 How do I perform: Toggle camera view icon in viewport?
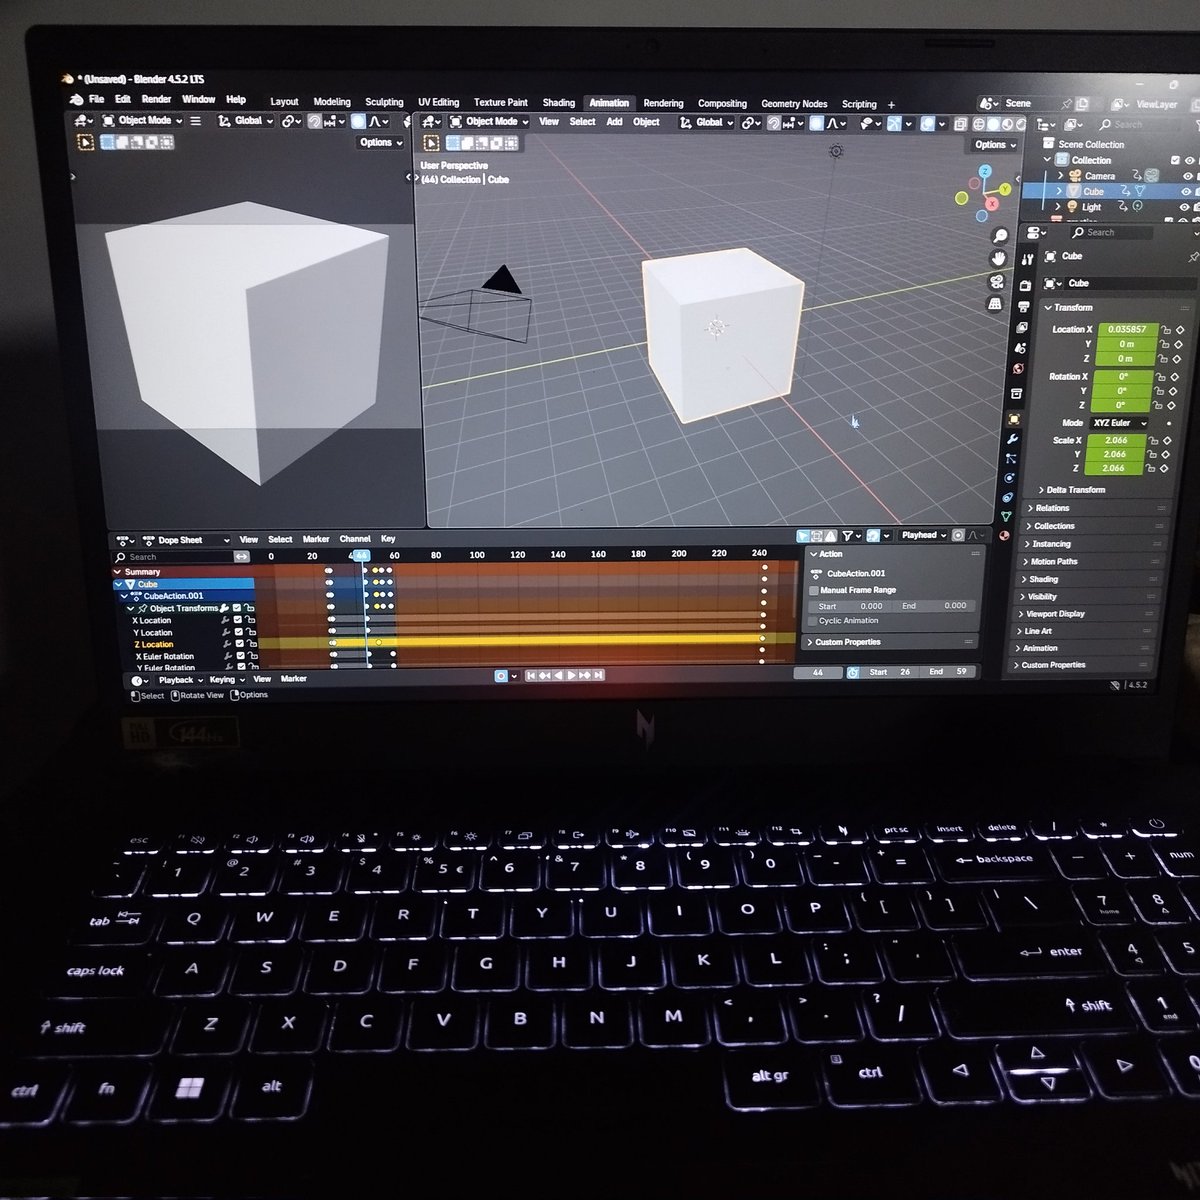click(x=997, y=282)
